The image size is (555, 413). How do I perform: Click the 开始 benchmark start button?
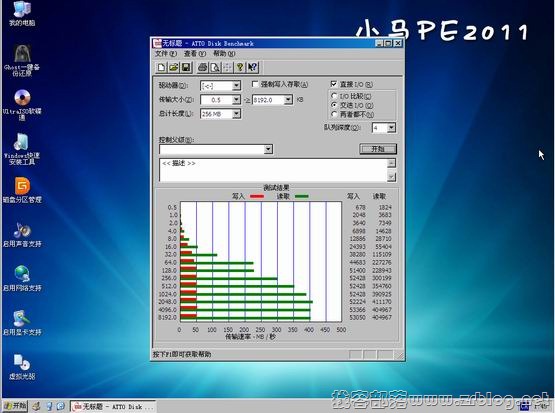pos(378,149)
